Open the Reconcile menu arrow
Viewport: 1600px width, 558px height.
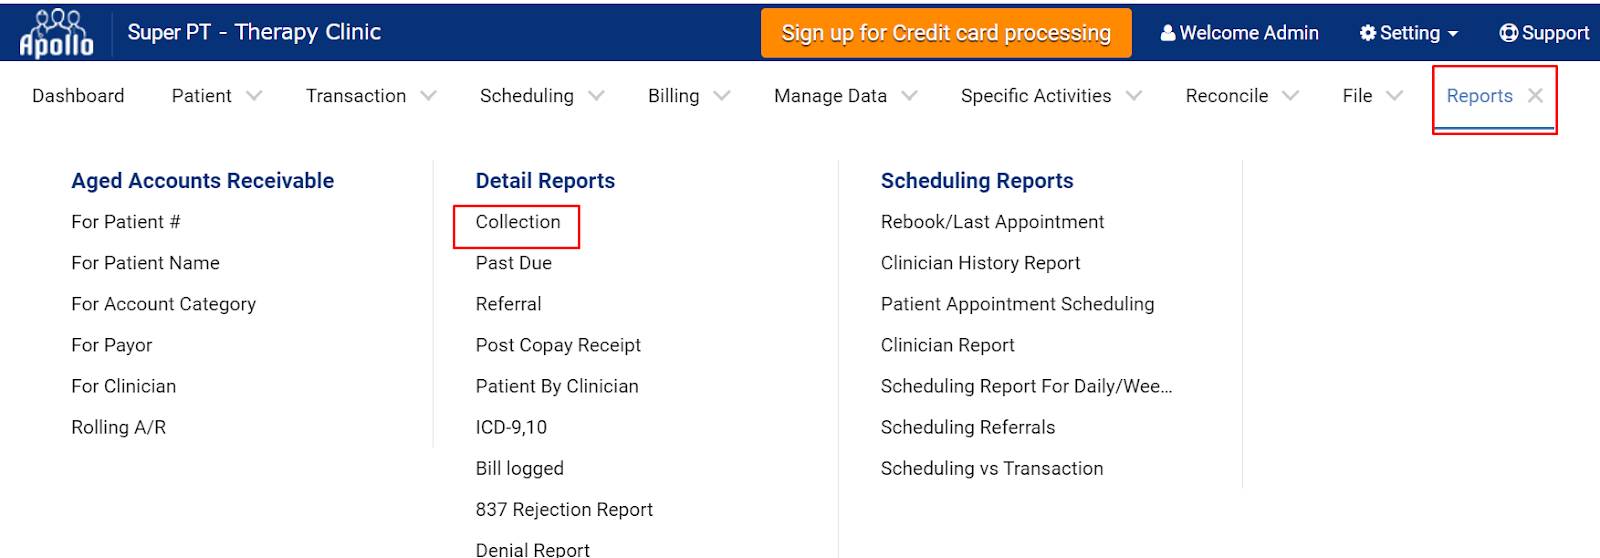click(x=1290, y=96)
